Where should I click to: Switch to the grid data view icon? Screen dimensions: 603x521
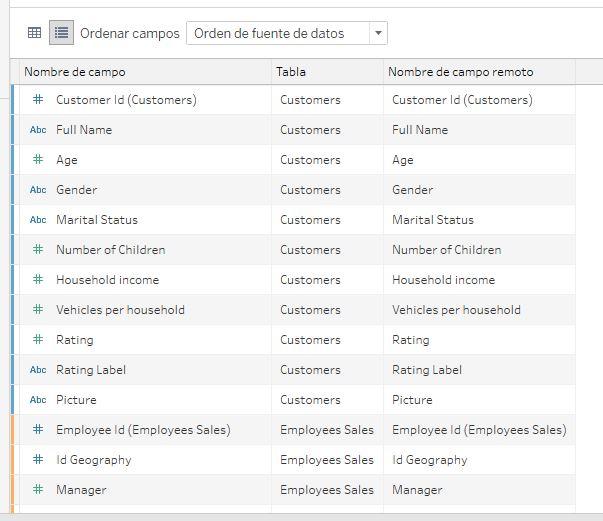pyautogui.click(x=34, y=33)
